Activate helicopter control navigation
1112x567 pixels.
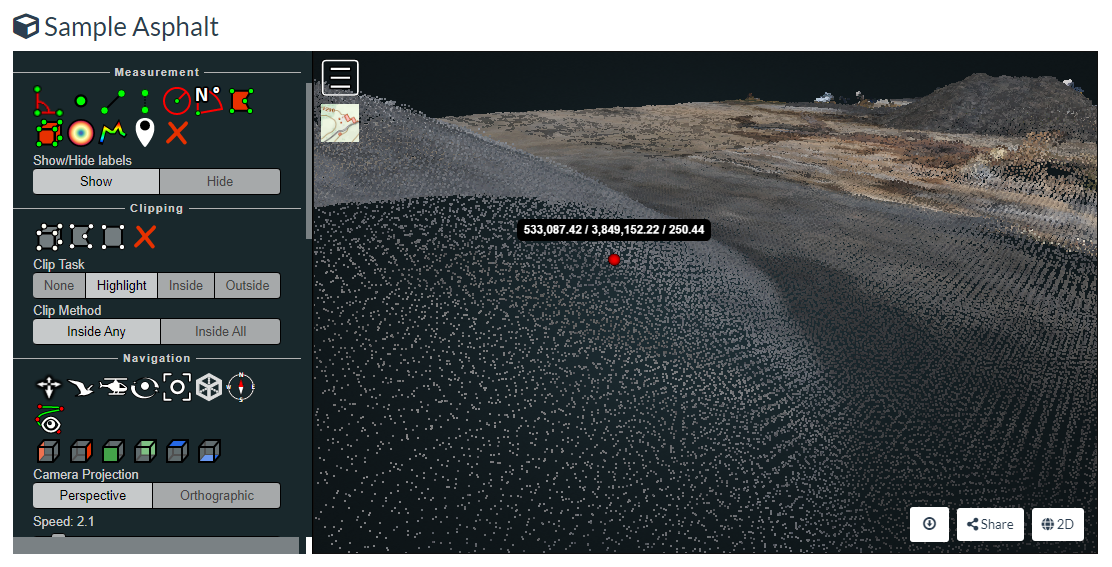[113, 387]
